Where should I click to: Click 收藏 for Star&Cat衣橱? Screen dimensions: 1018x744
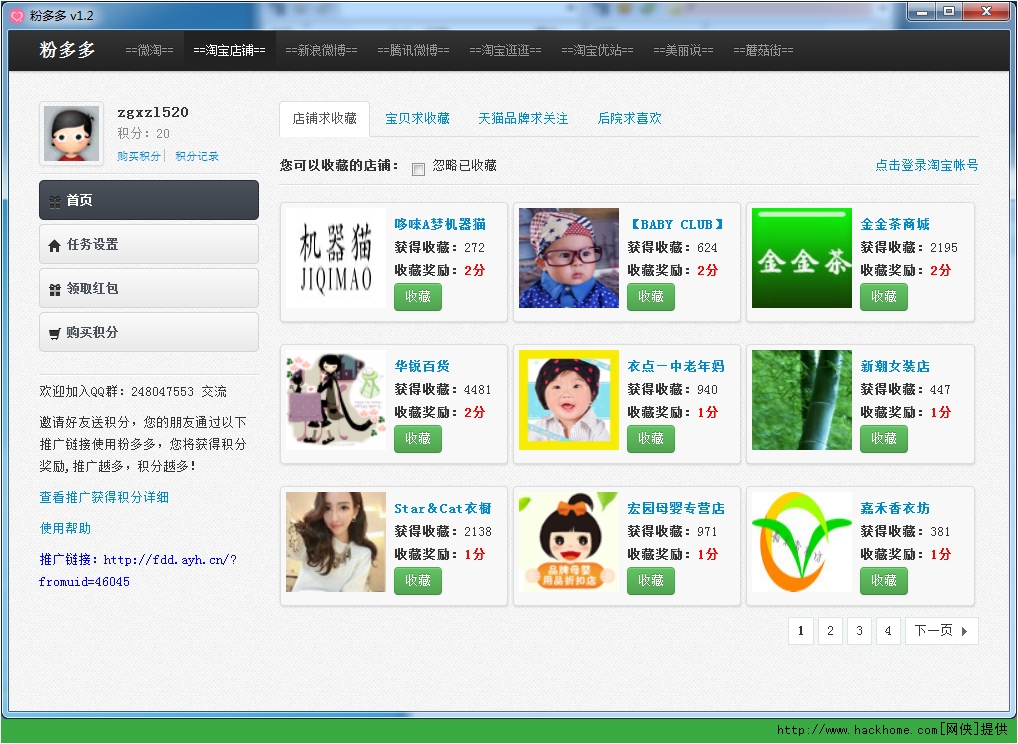tap(418, 581)
